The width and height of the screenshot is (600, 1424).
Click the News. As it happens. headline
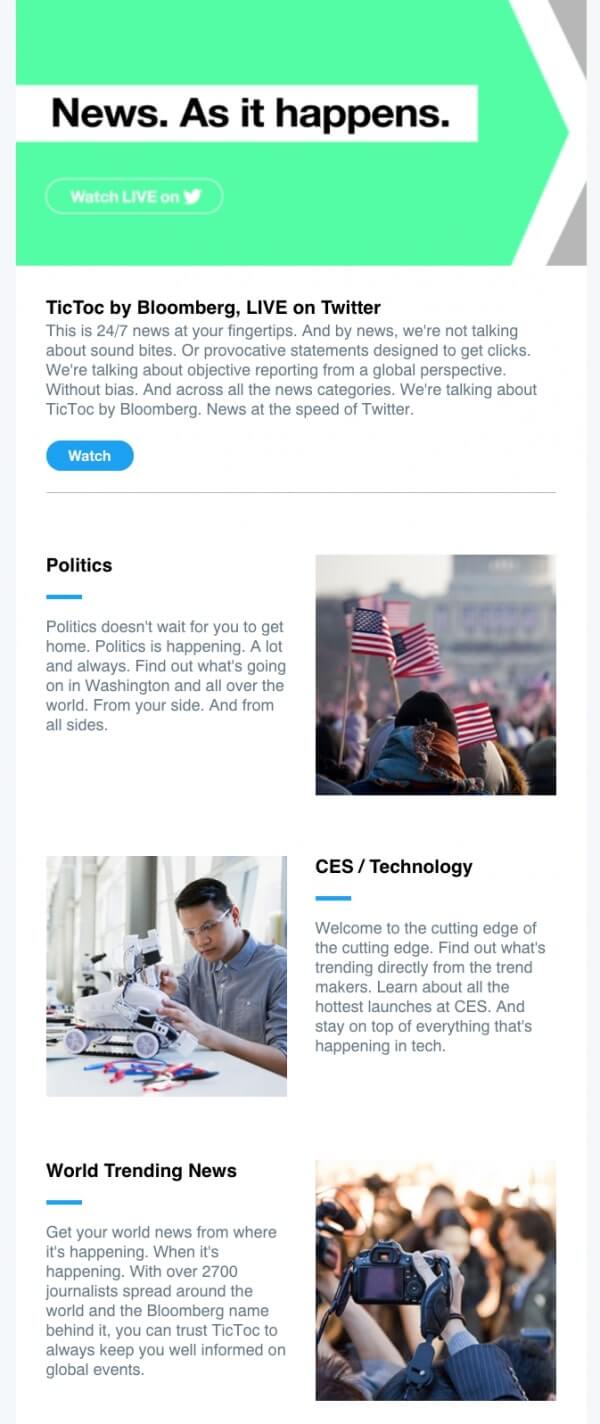coord(250,113)
